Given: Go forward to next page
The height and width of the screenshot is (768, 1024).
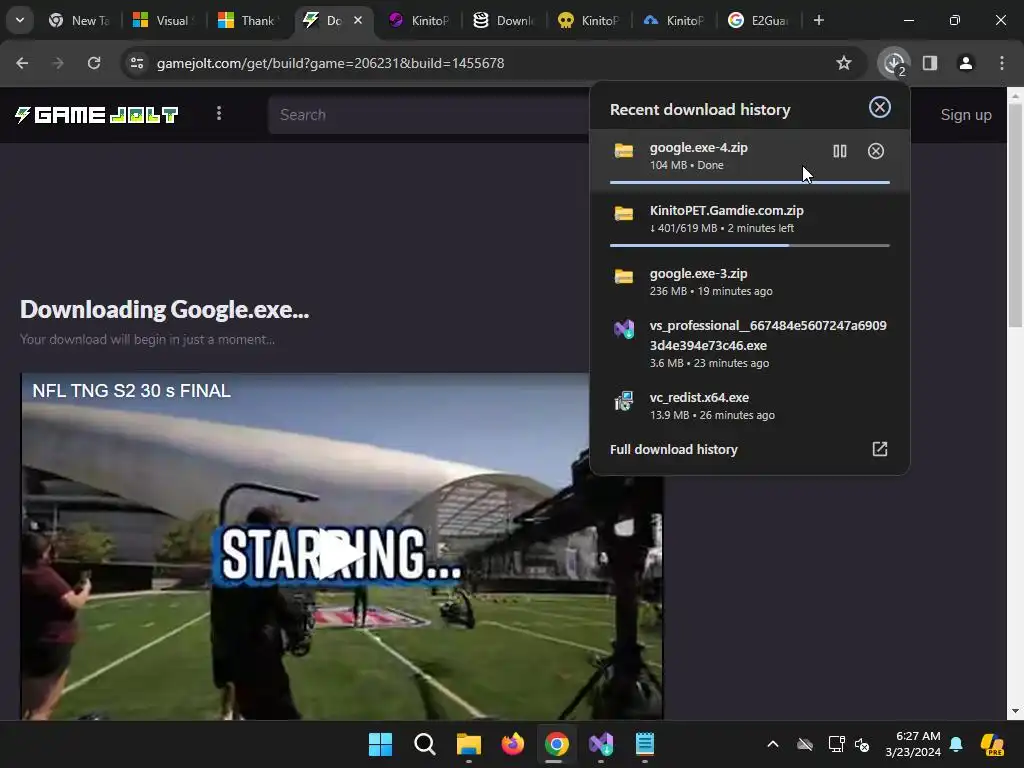Looking at the screenshot, I should (x=58, y=63).
